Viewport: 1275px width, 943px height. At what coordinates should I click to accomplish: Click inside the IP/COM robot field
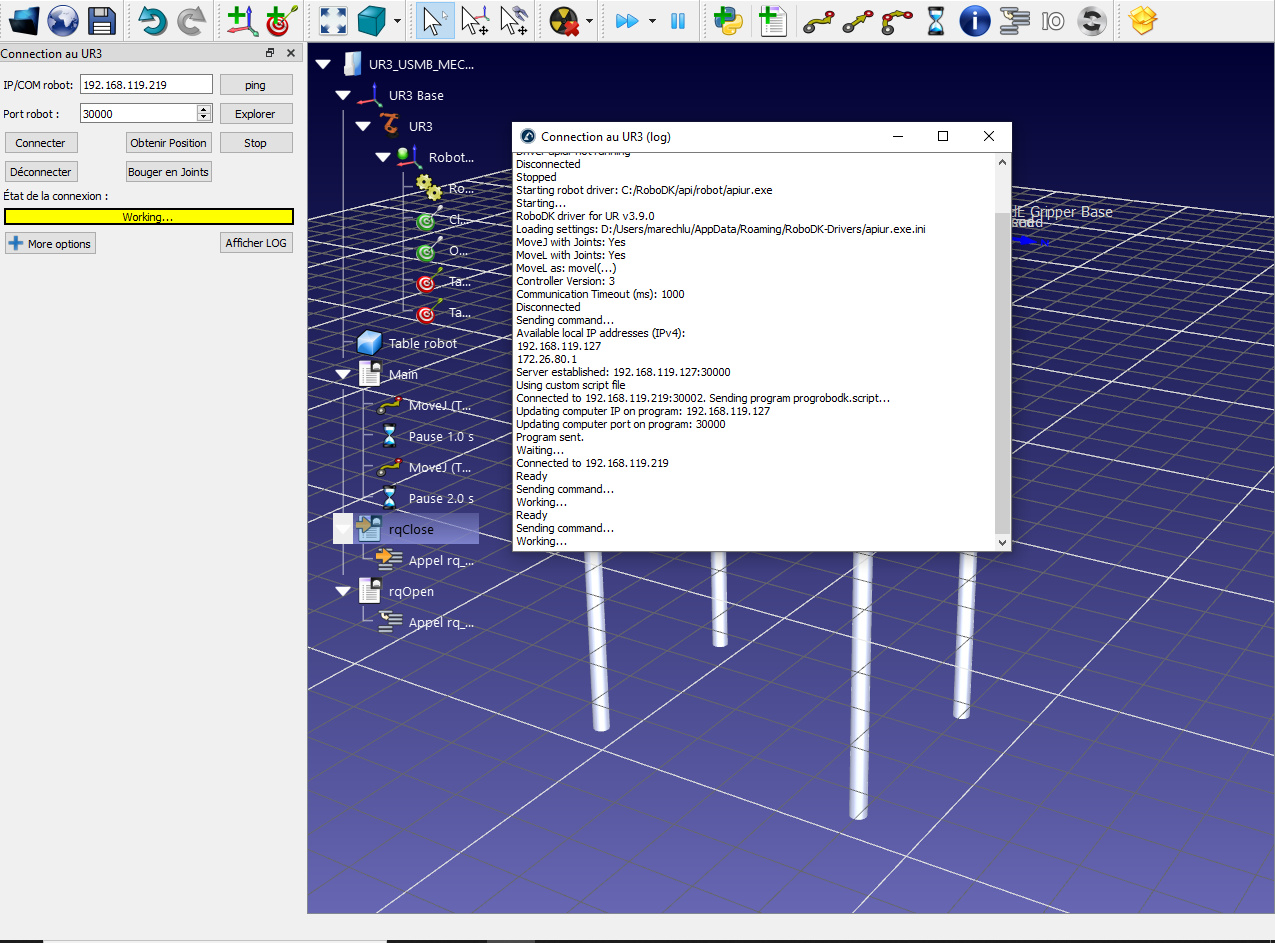(146, 85)
